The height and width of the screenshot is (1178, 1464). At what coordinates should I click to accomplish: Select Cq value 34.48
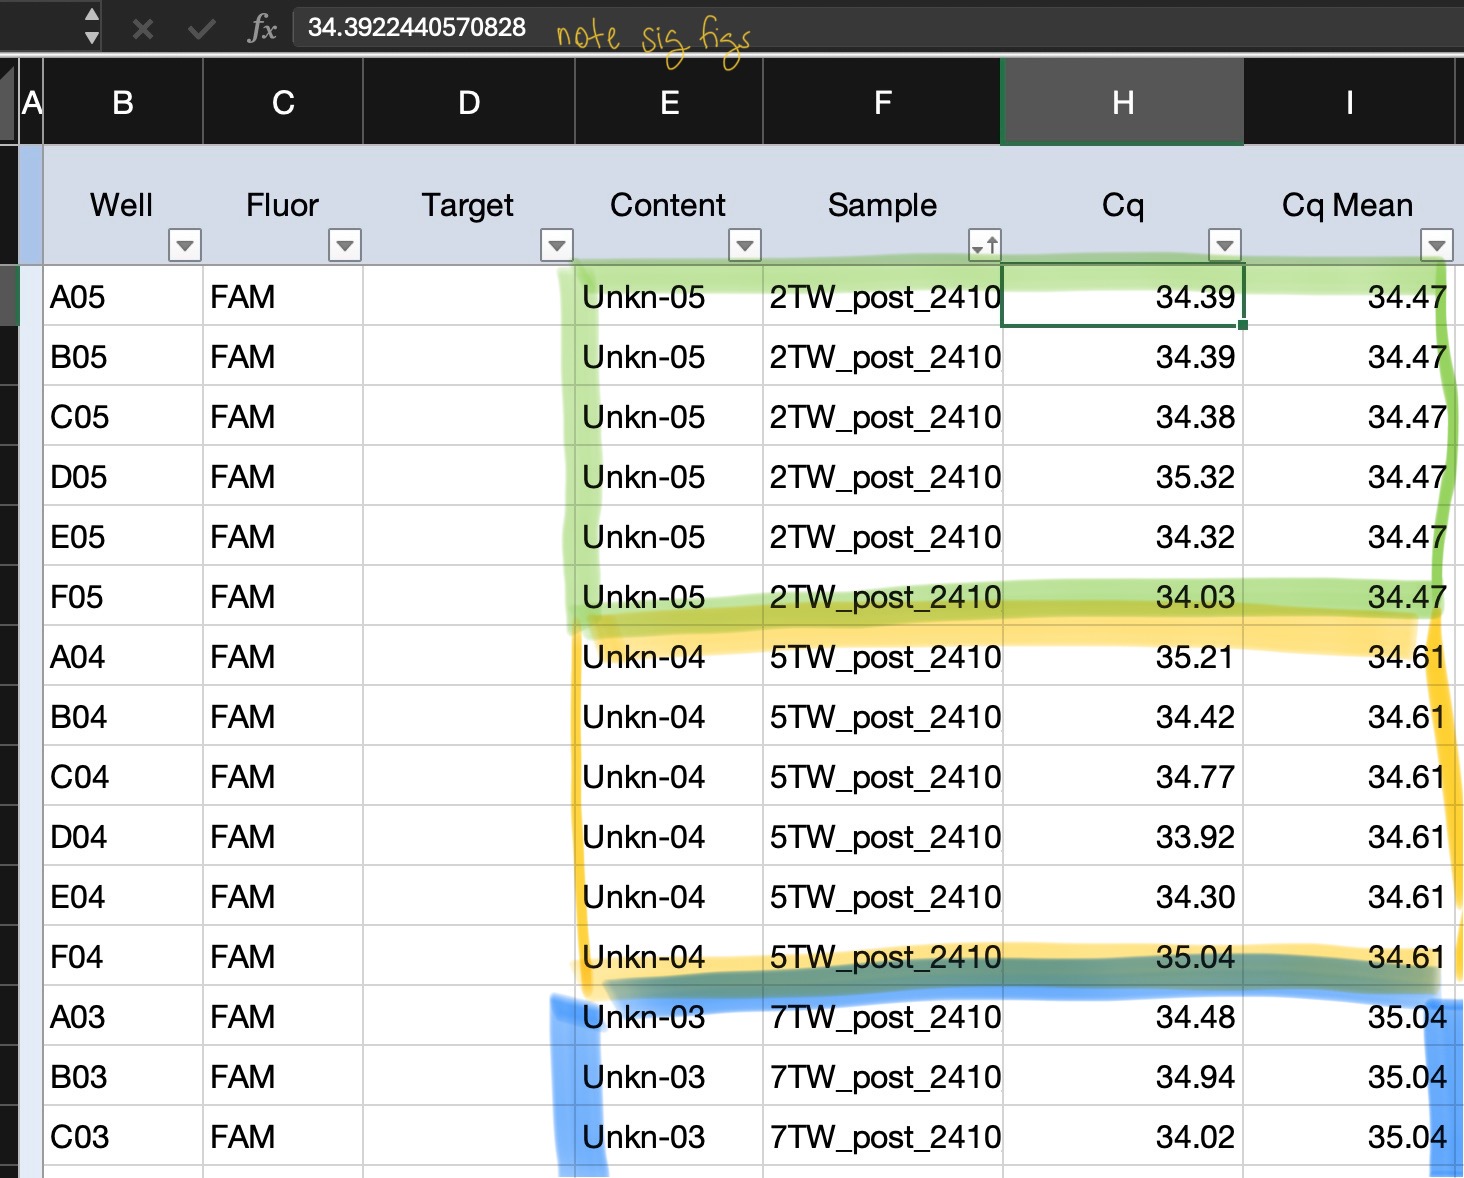(1123, 1016)
